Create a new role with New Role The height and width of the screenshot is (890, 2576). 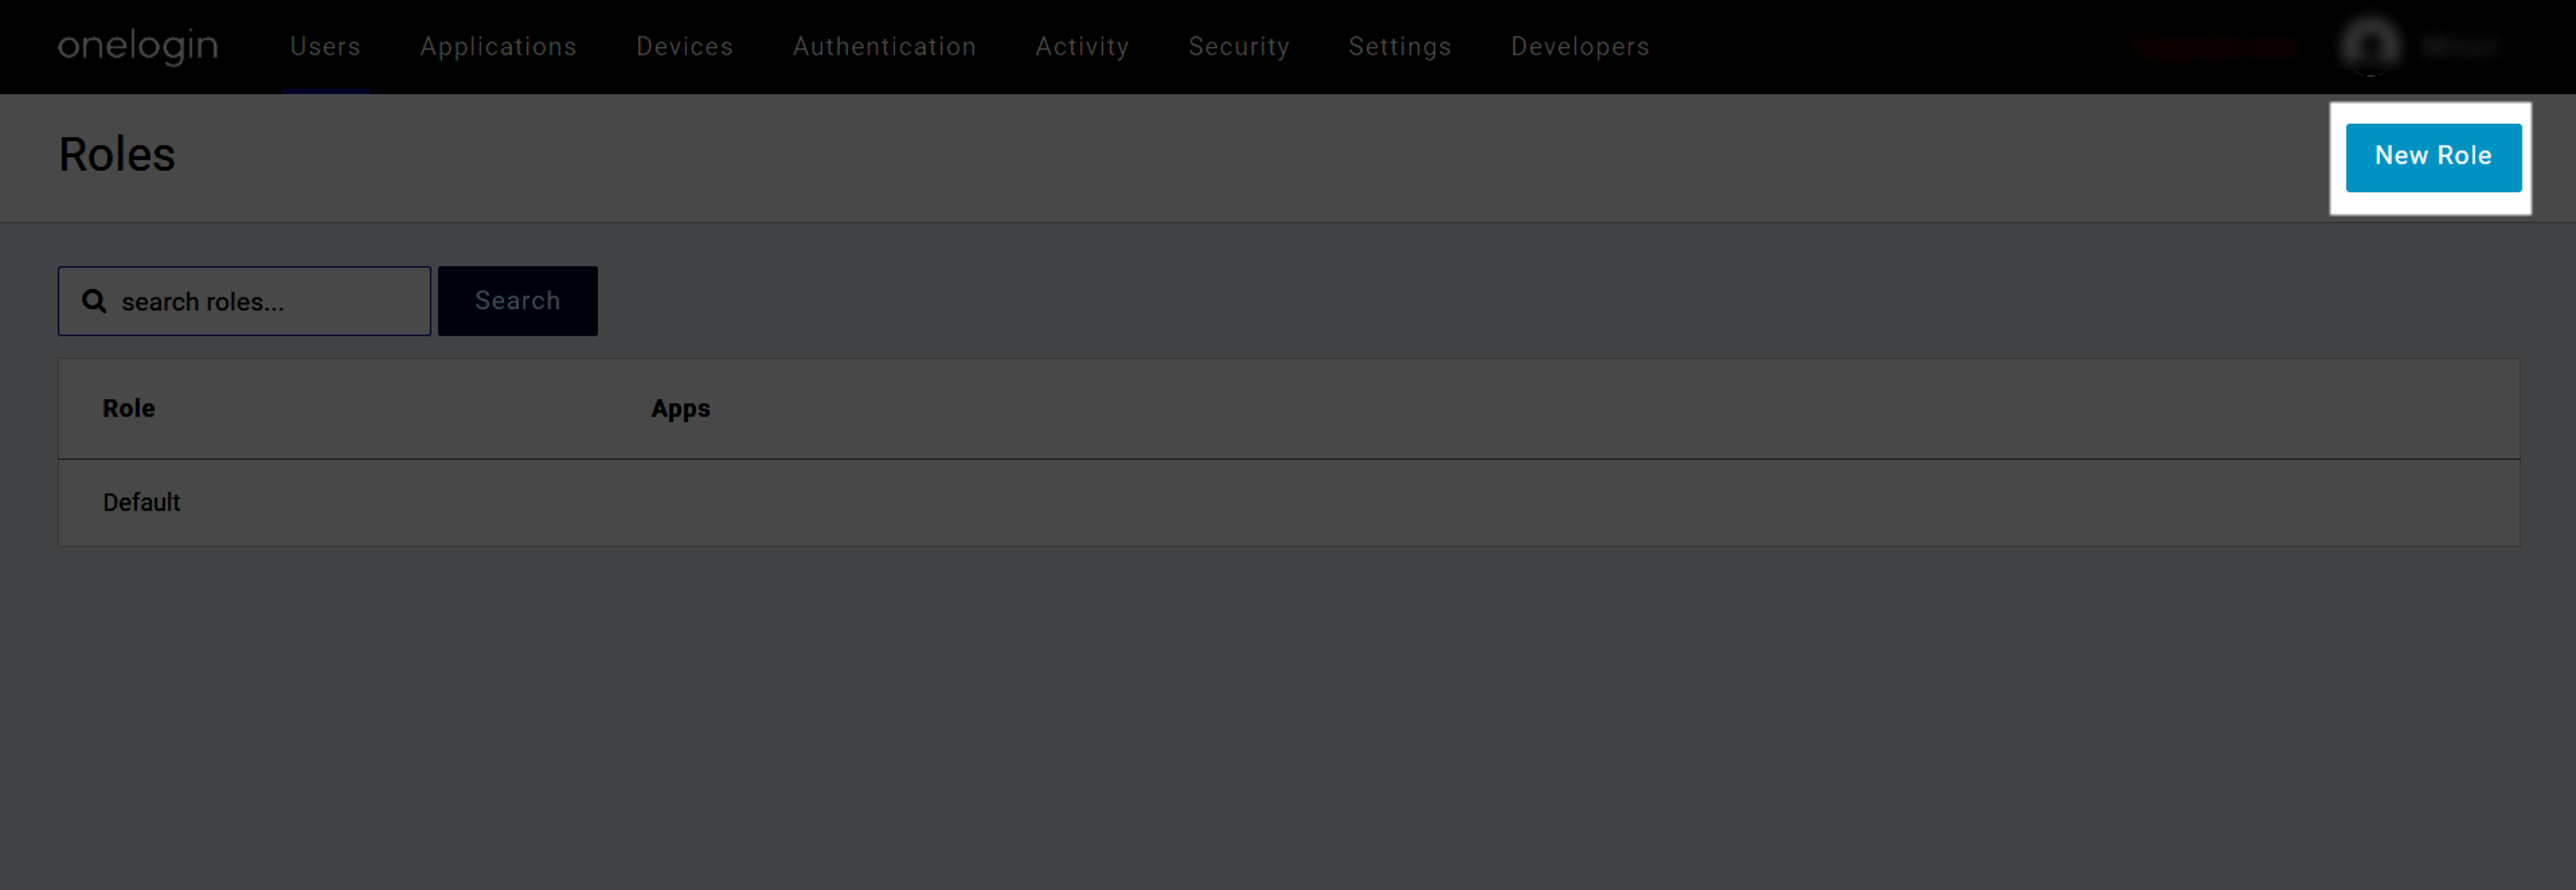click(2433, 157)
